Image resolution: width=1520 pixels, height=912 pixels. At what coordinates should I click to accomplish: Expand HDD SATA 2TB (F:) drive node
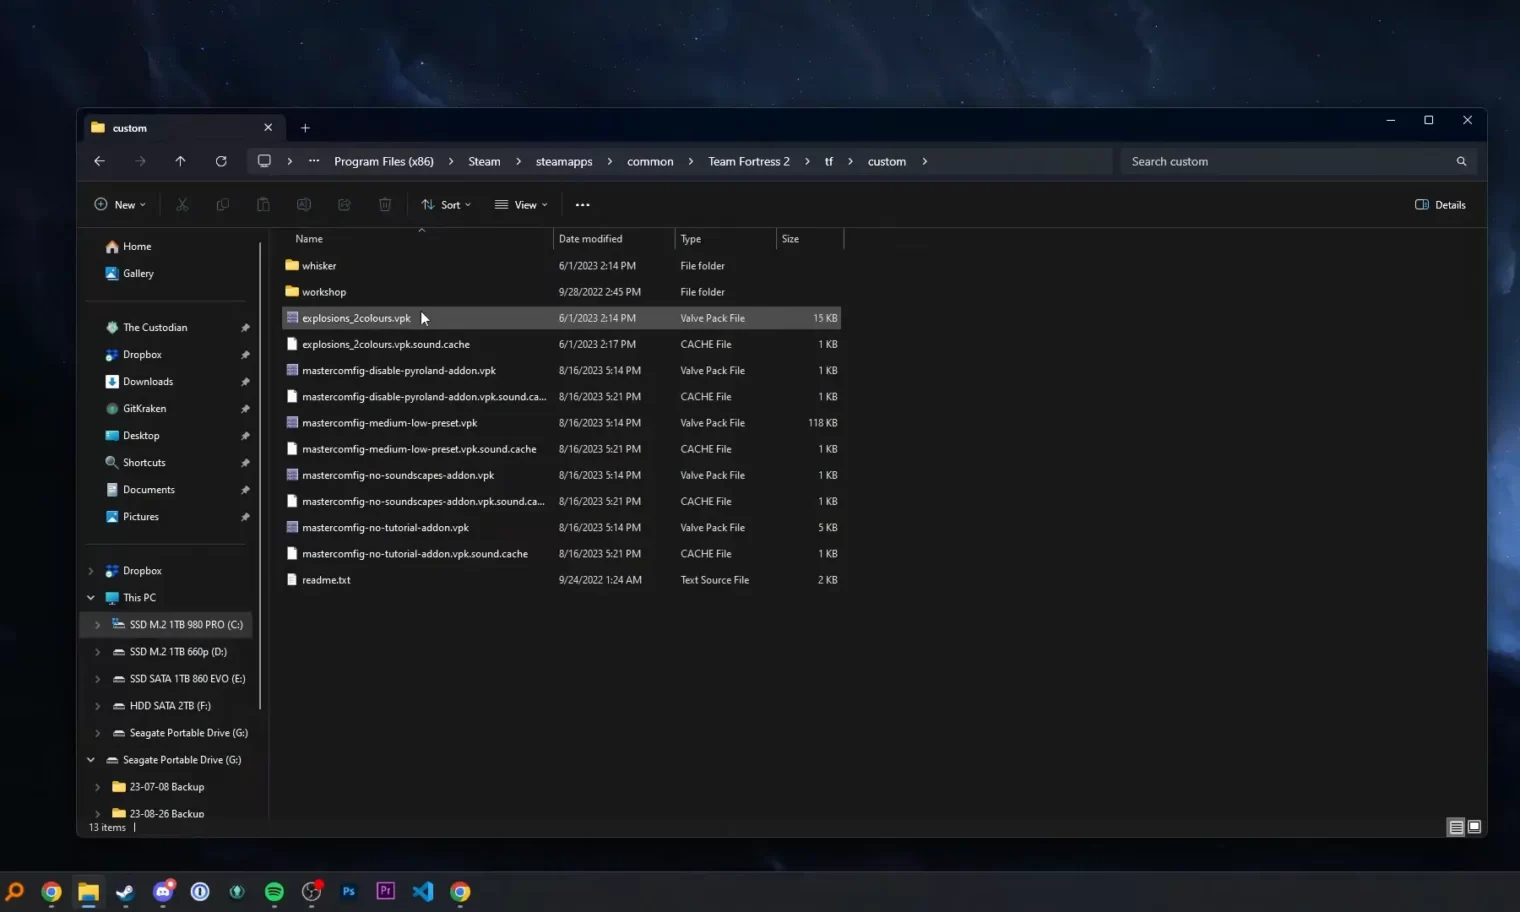98,706
